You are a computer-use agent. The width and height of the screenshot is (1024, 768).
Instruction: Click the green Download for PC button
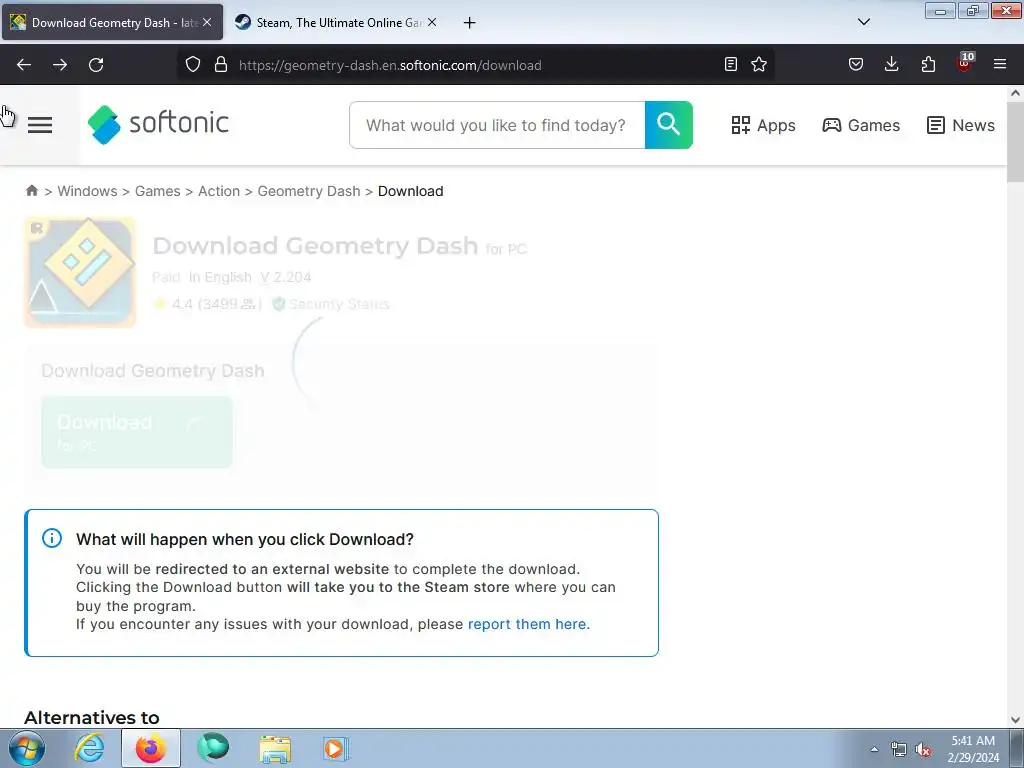pos(137,432)
